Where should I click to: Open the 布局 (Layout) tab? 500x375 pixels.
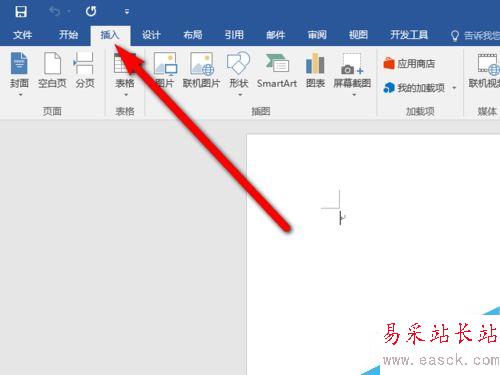[x=193, y=35]
